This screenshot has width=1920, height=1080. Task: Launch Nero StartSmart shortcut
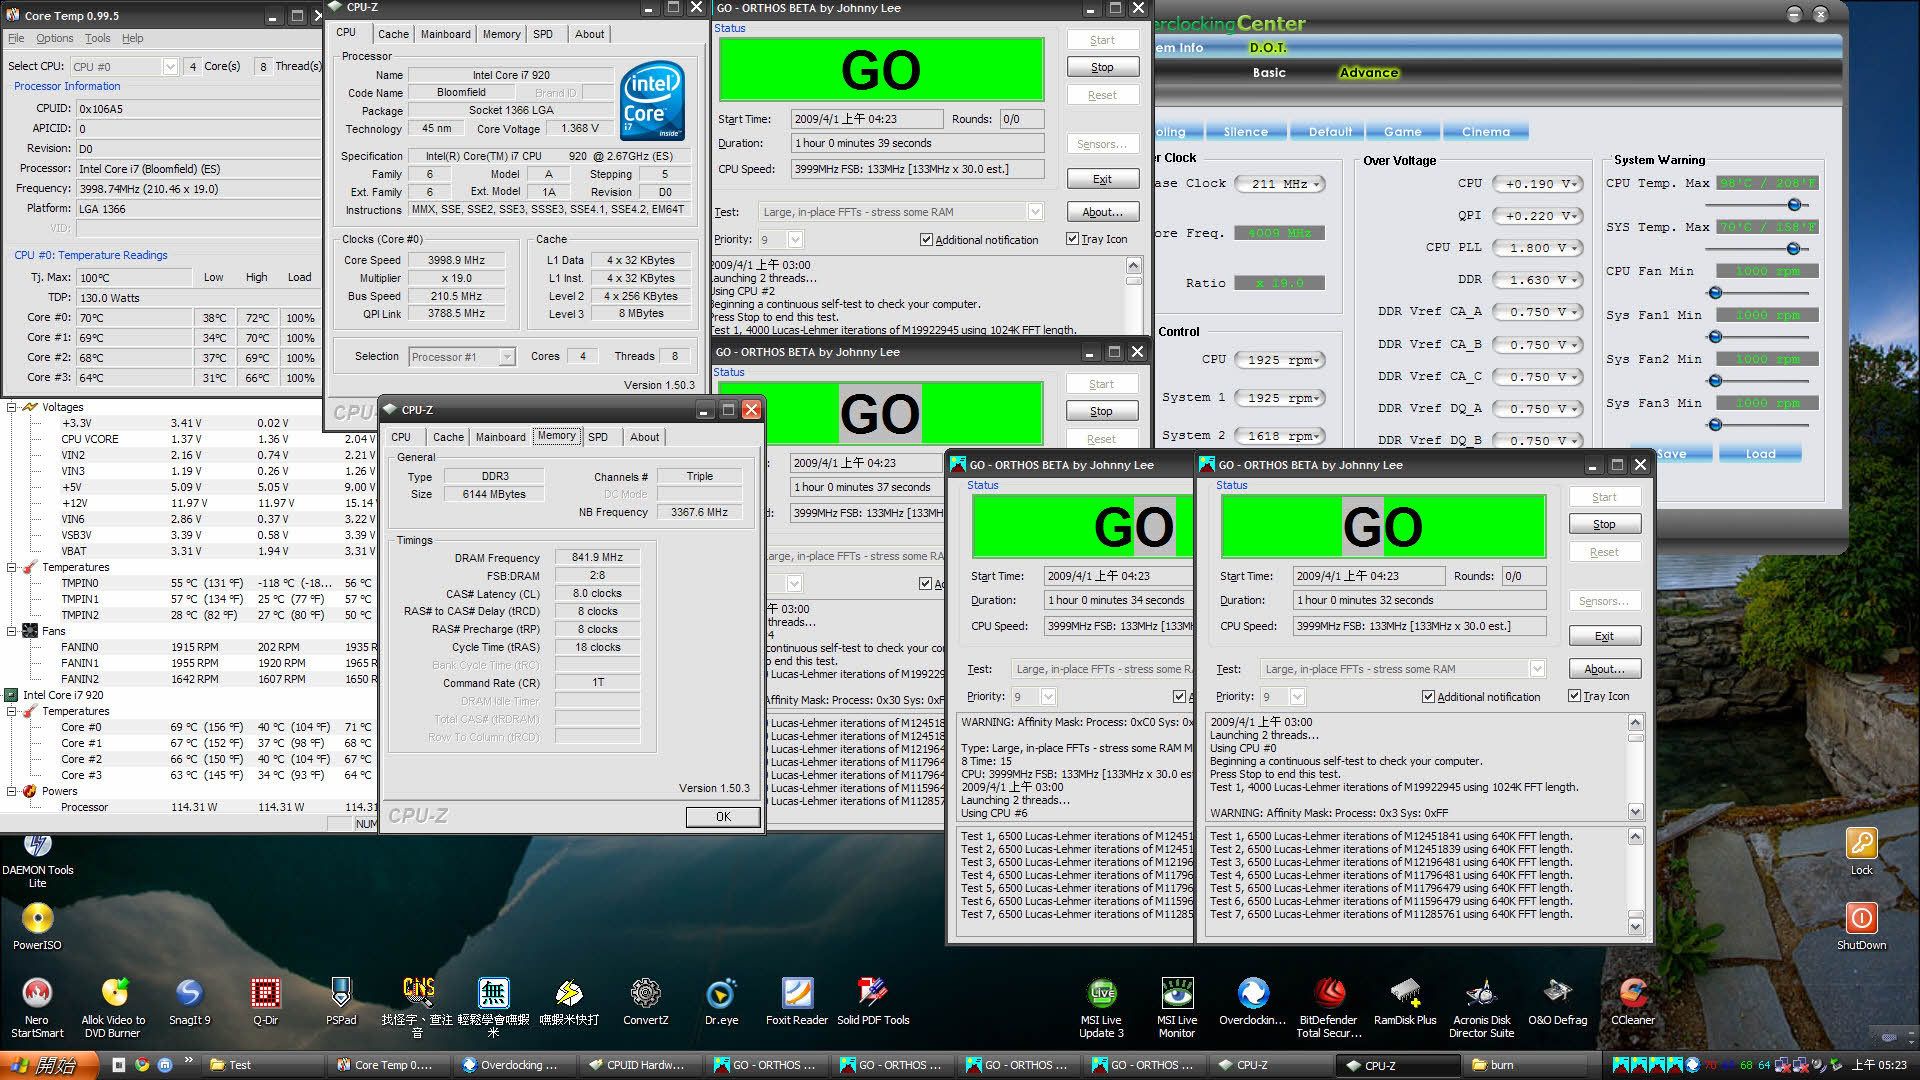tap(37, 1007)
